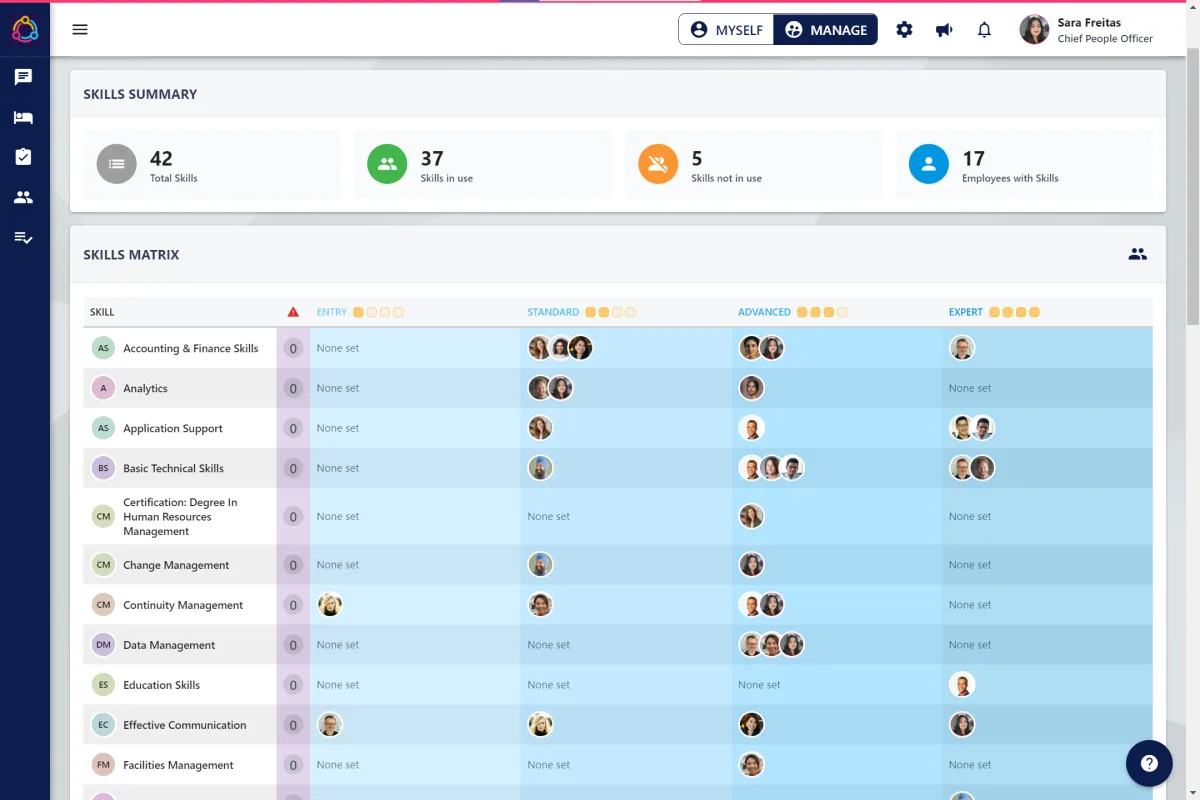
Task: Open the Analytics skill
Action: pyautogui.click(x=145, y=388)
